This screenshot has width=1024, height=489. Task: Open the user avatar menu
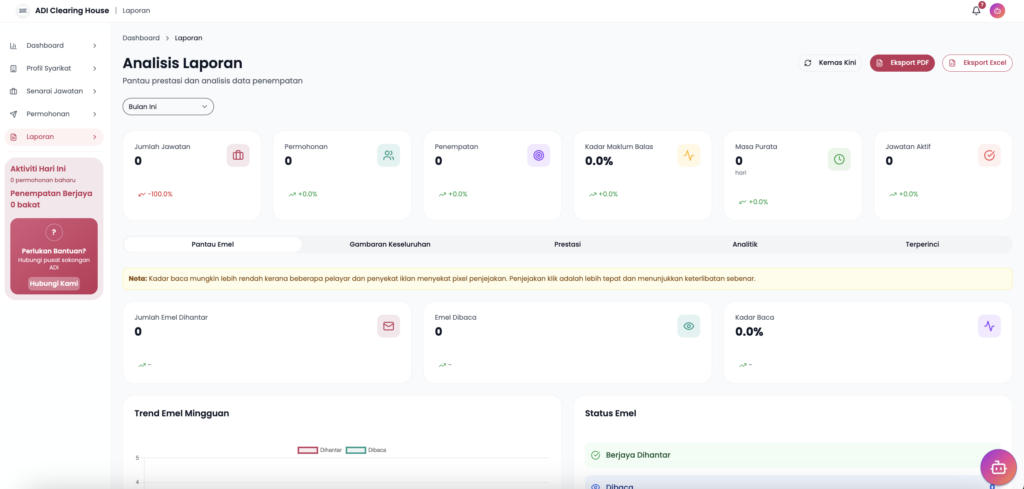click(x=997, y=10)
